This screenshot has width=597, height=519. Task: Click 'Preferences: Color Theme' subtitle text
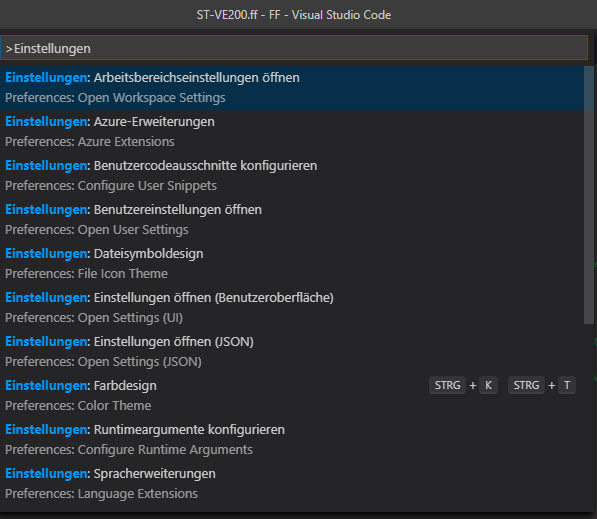[78, 406]
